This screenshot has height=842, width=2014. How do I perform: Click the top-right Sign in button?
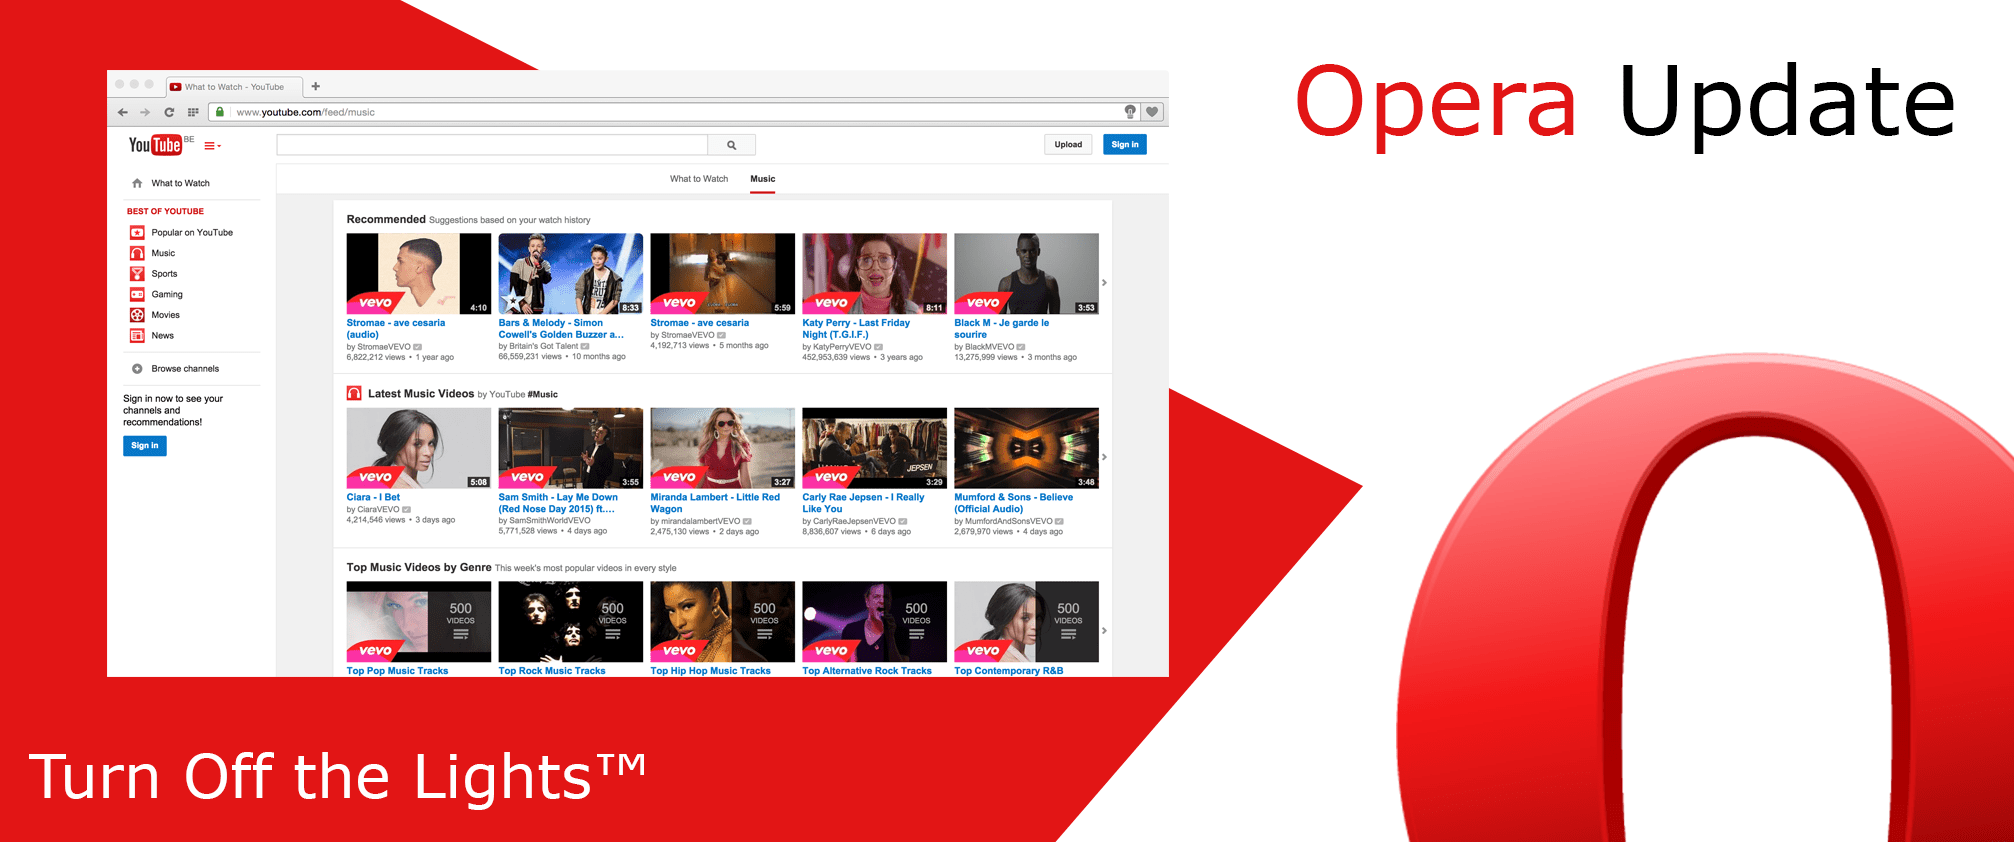1125,145
